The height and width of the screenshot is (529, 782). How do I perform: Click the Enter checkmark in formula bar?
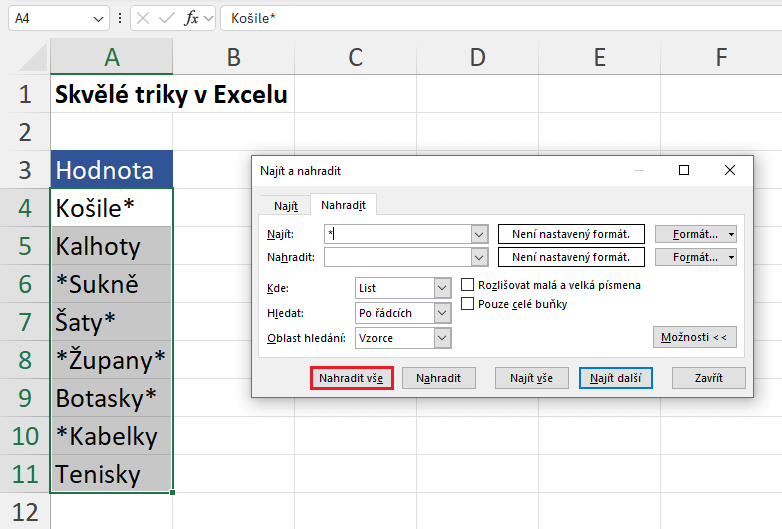pyautogui.click(x=168, y=18)
